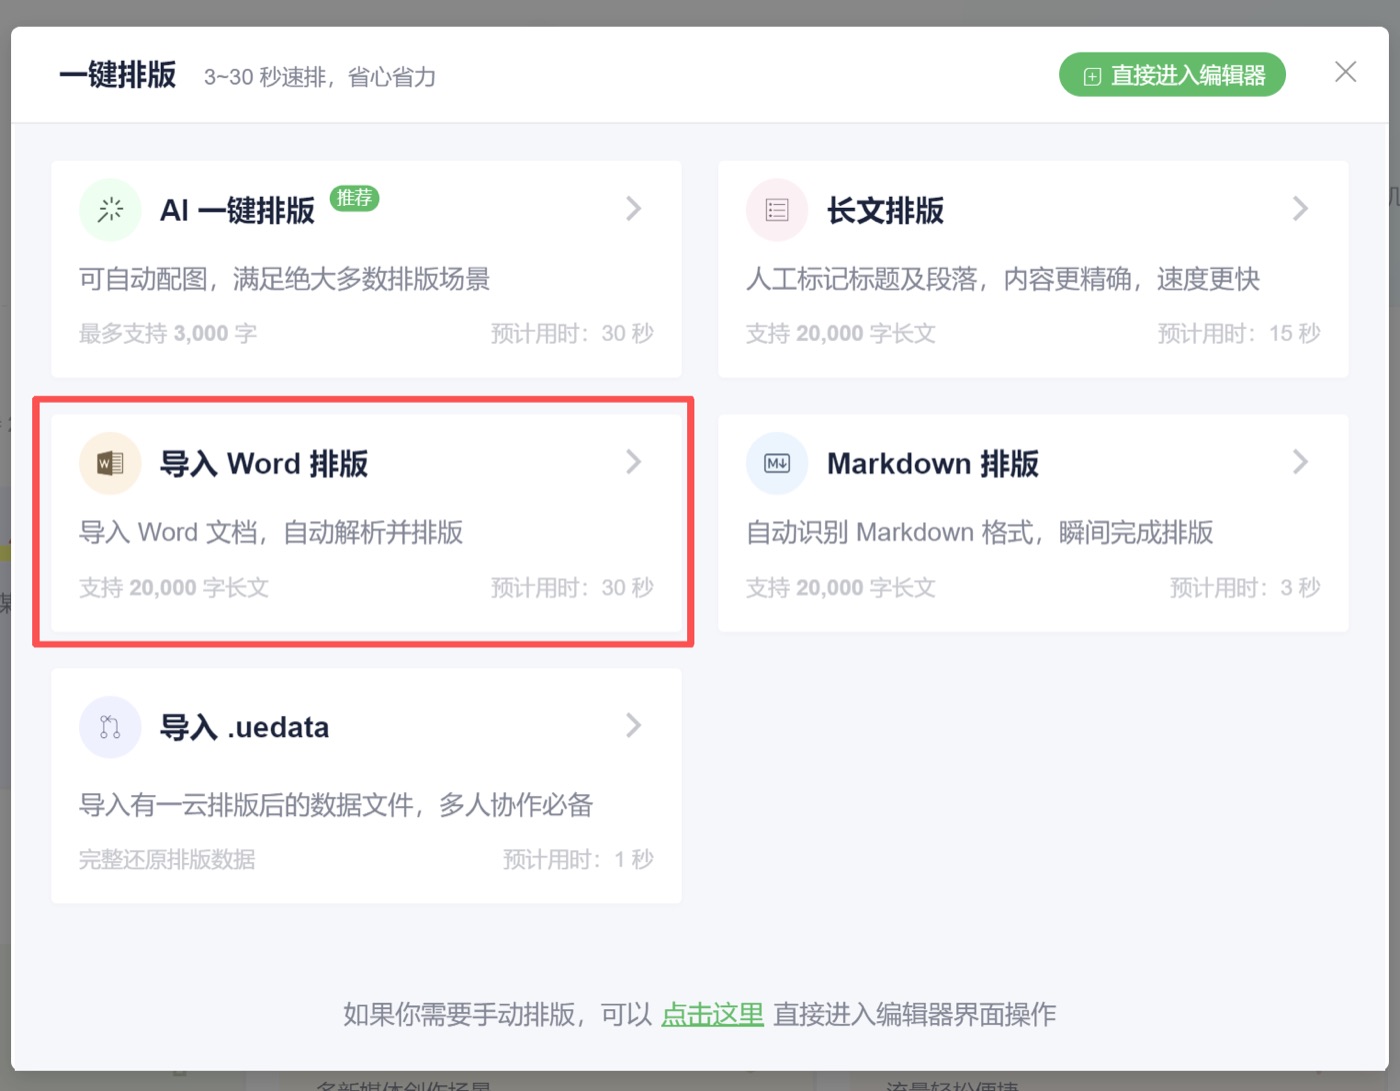Click the 推荐 badge
The height and width of the screenshot is (1091, 1400).
(x=354, y=198)
